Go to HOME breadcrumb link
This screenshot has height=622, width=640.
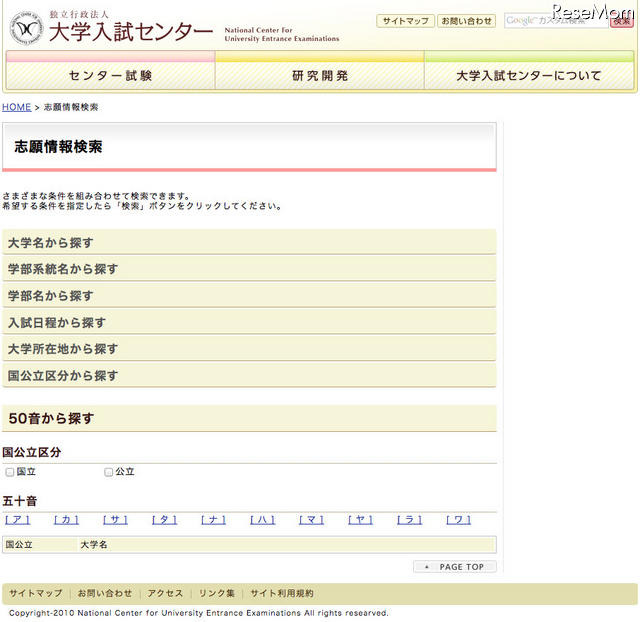pos(16,107)
